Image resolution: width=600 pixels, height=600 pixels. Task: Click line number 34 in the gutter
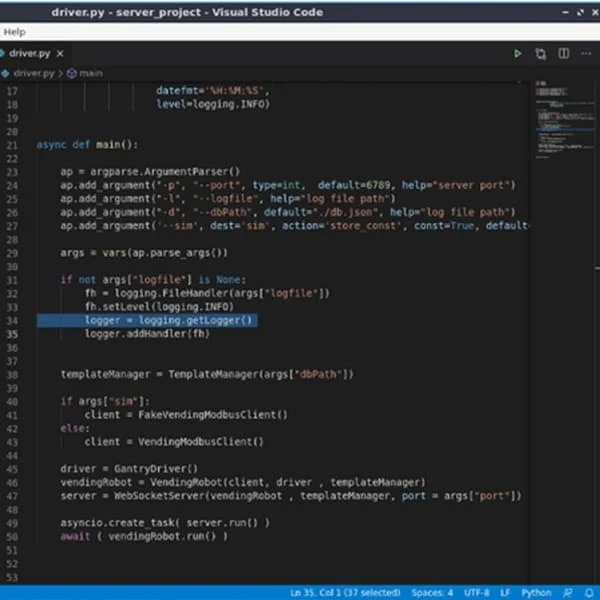point(13,320)
